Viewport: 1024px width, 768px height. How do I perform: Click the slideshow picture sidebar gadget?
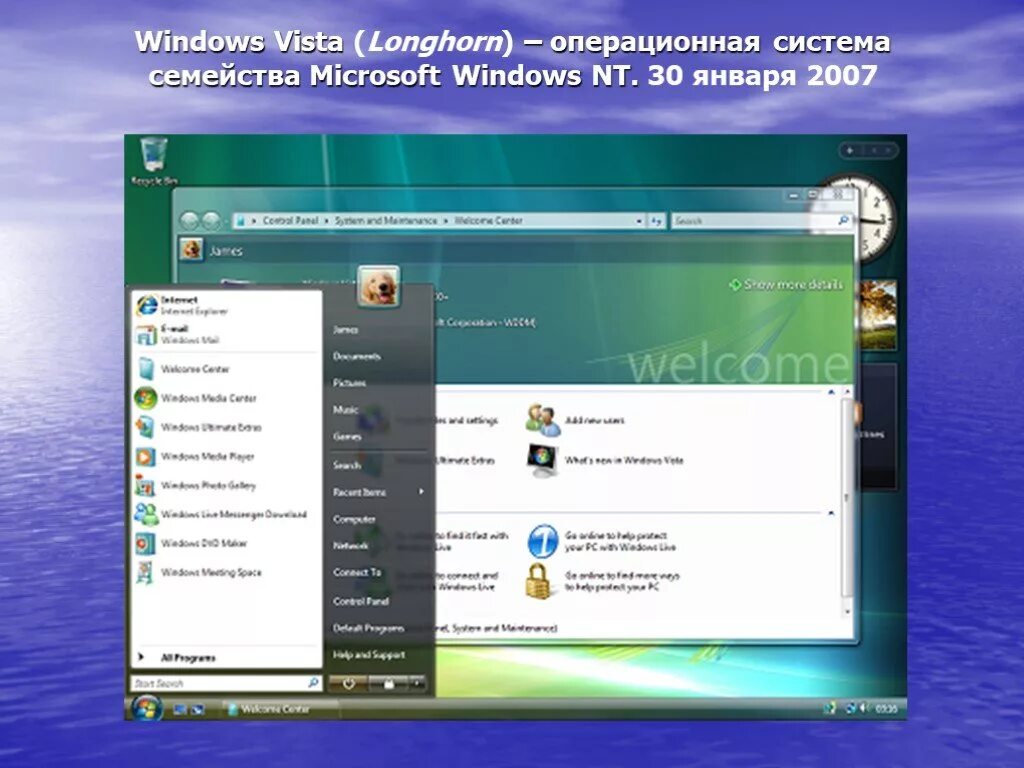point(878,315)
